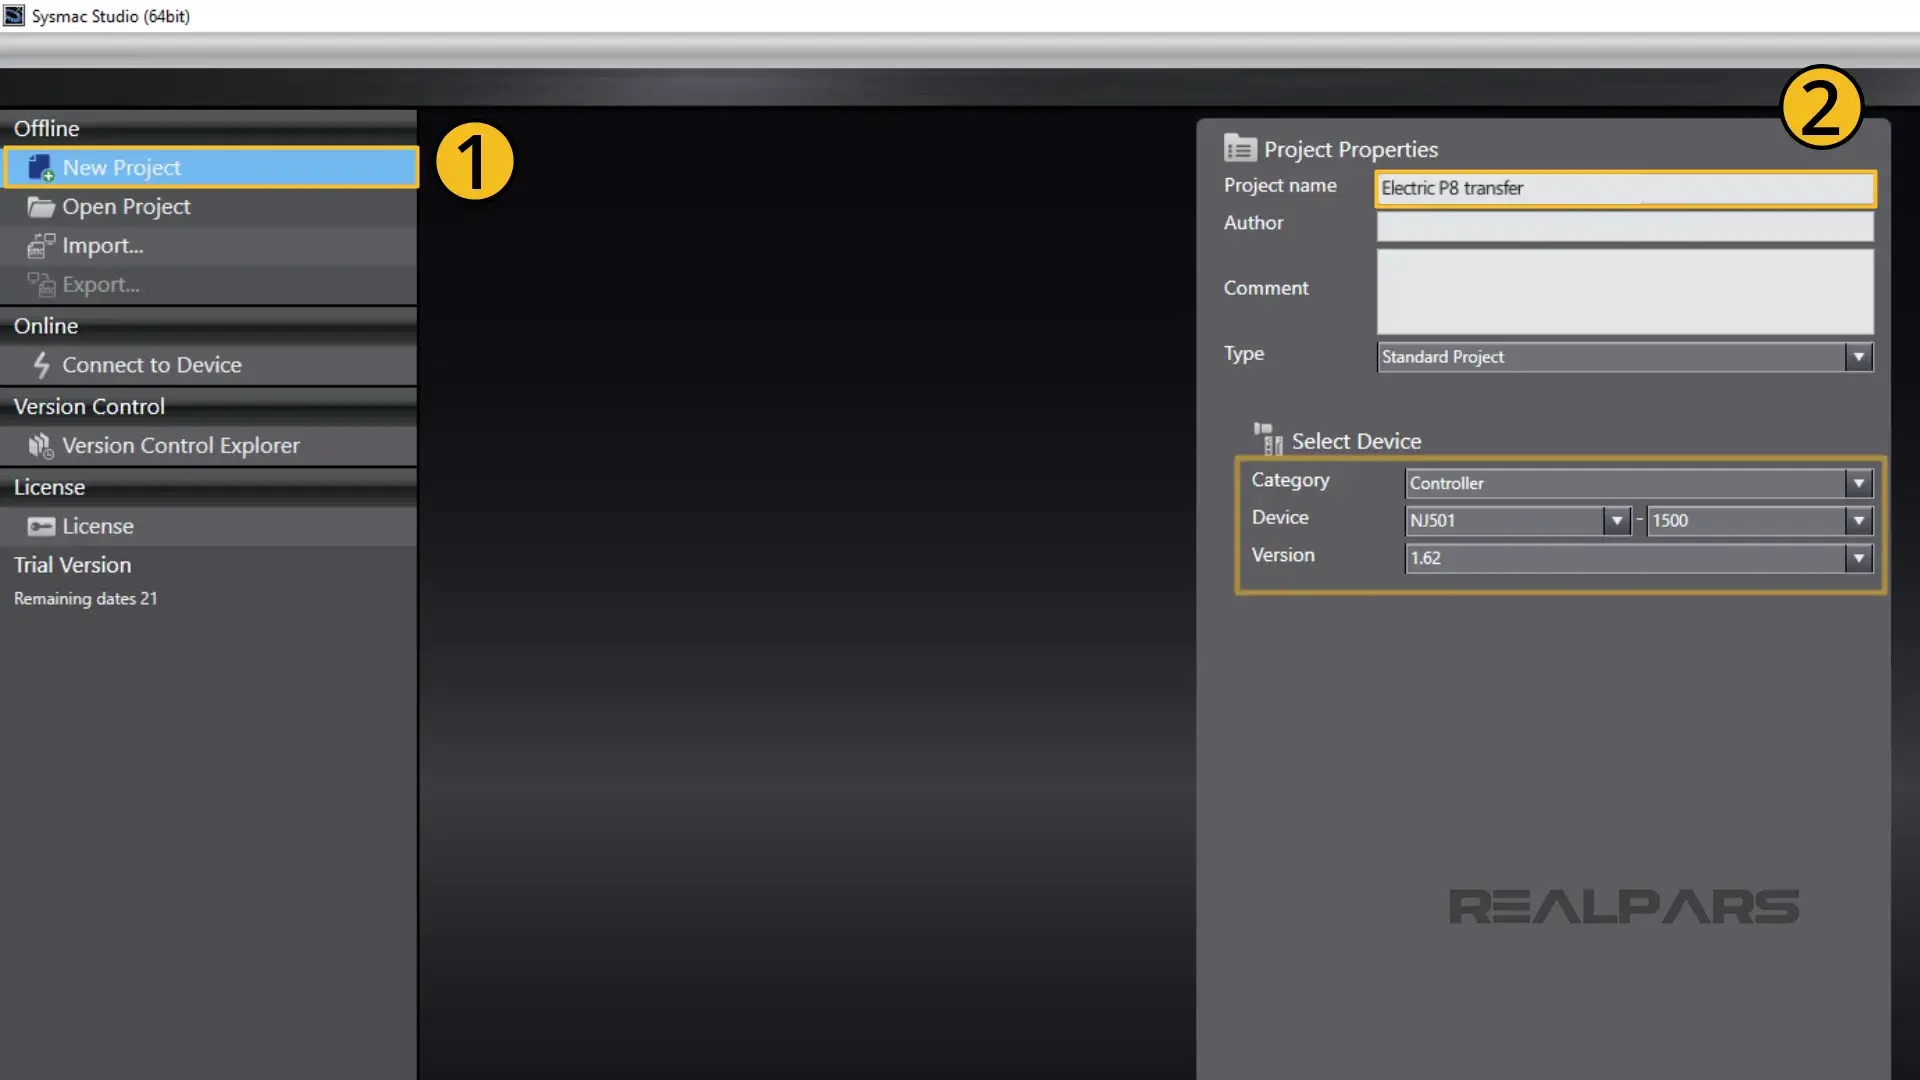Click the New Project icon
The image size is (1920, 1080).
point(40,168)
